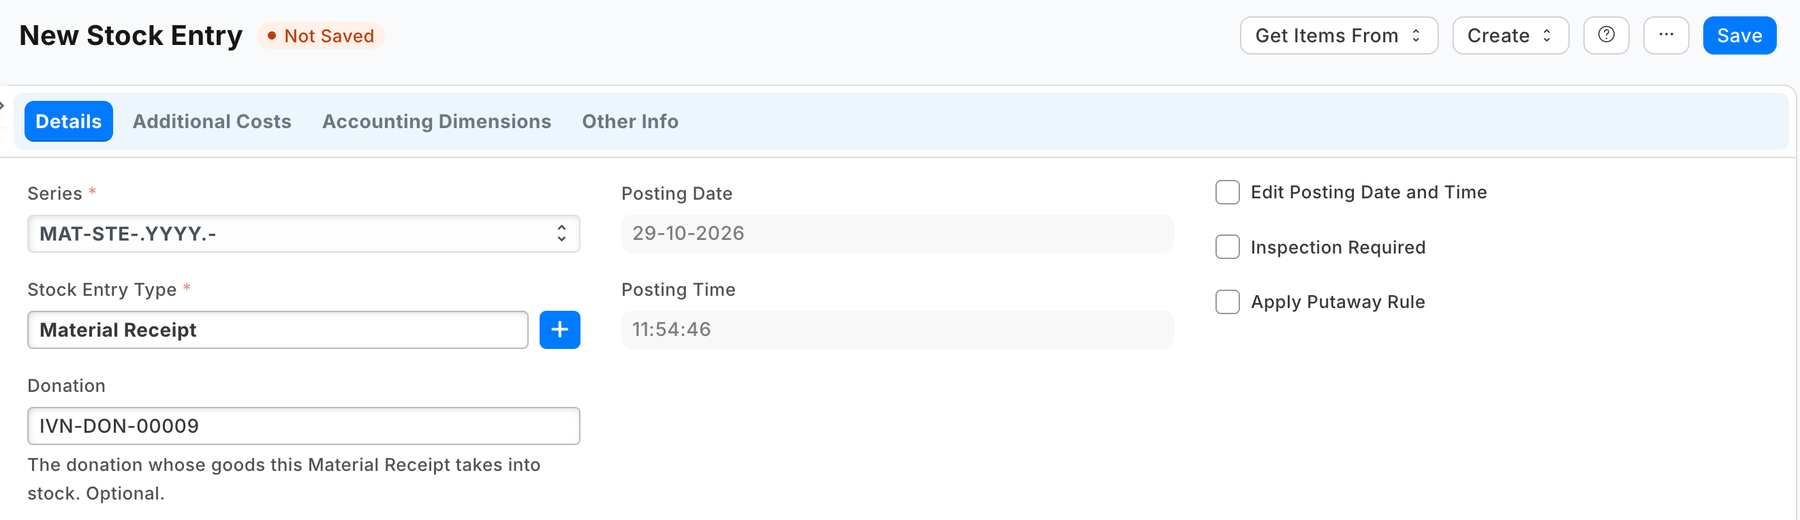Image resolution: width=1800 pixels, height=520 pixels.
Task: Click the Not Saved status indicator
Action: 321,36
